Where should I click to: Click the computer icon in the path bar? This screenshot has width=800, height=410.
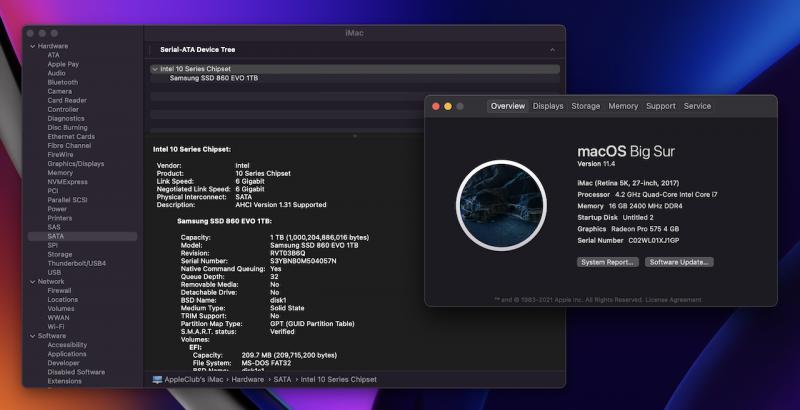click(x=157, y=379)
